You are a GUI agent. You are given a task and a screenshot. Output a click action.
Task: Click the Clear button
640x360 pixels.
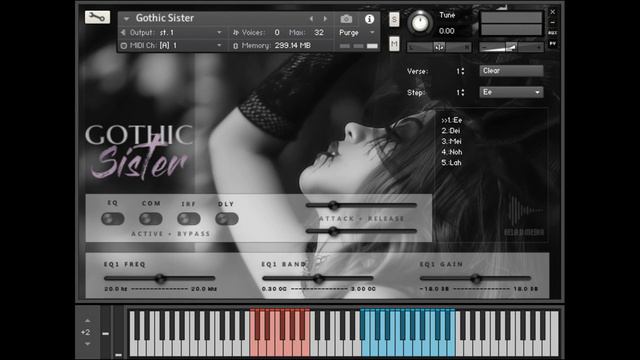[x=511, y=71]
